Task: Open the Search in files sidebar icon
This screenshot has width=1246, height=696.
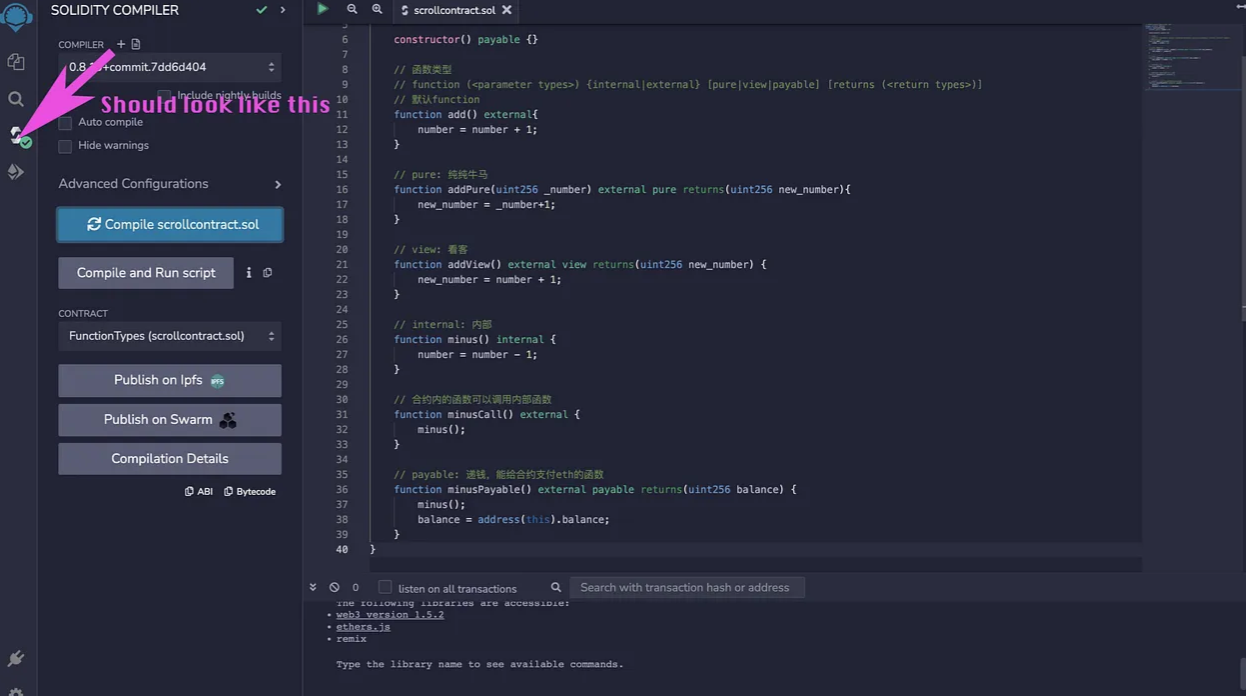Action: (x=16, y=99)
